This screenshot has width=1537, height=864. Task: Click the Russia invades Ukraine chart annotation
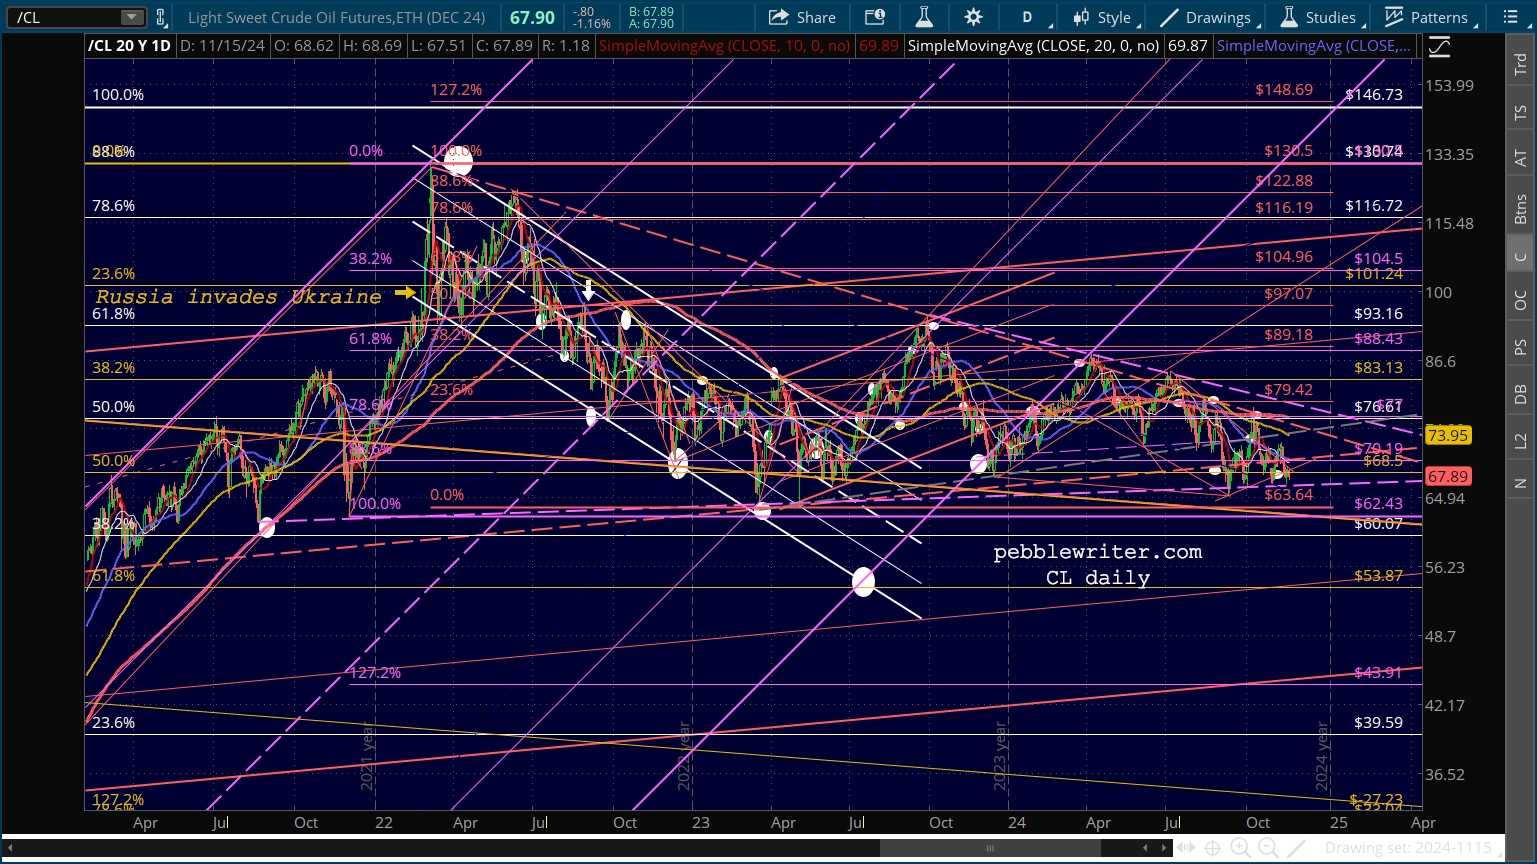[x=238, y=296]
